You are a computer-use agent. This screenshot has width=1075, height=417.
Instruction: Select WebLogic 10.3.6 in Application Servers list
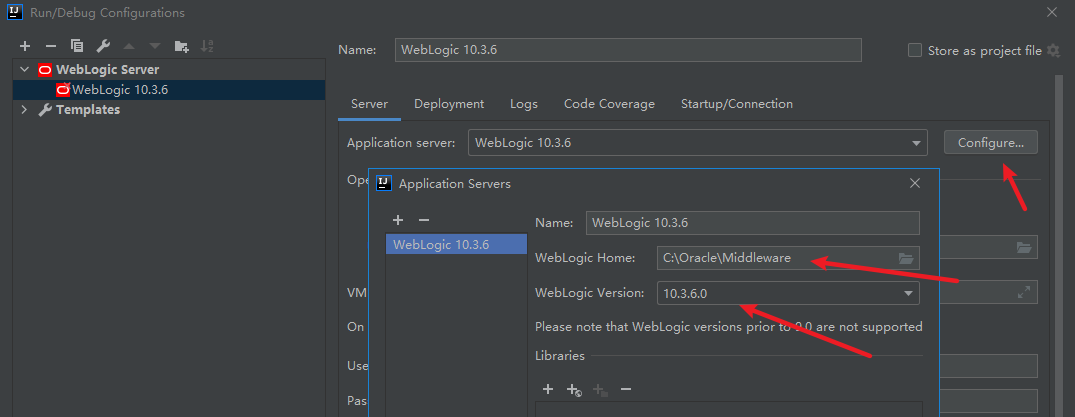coord(457,244)
